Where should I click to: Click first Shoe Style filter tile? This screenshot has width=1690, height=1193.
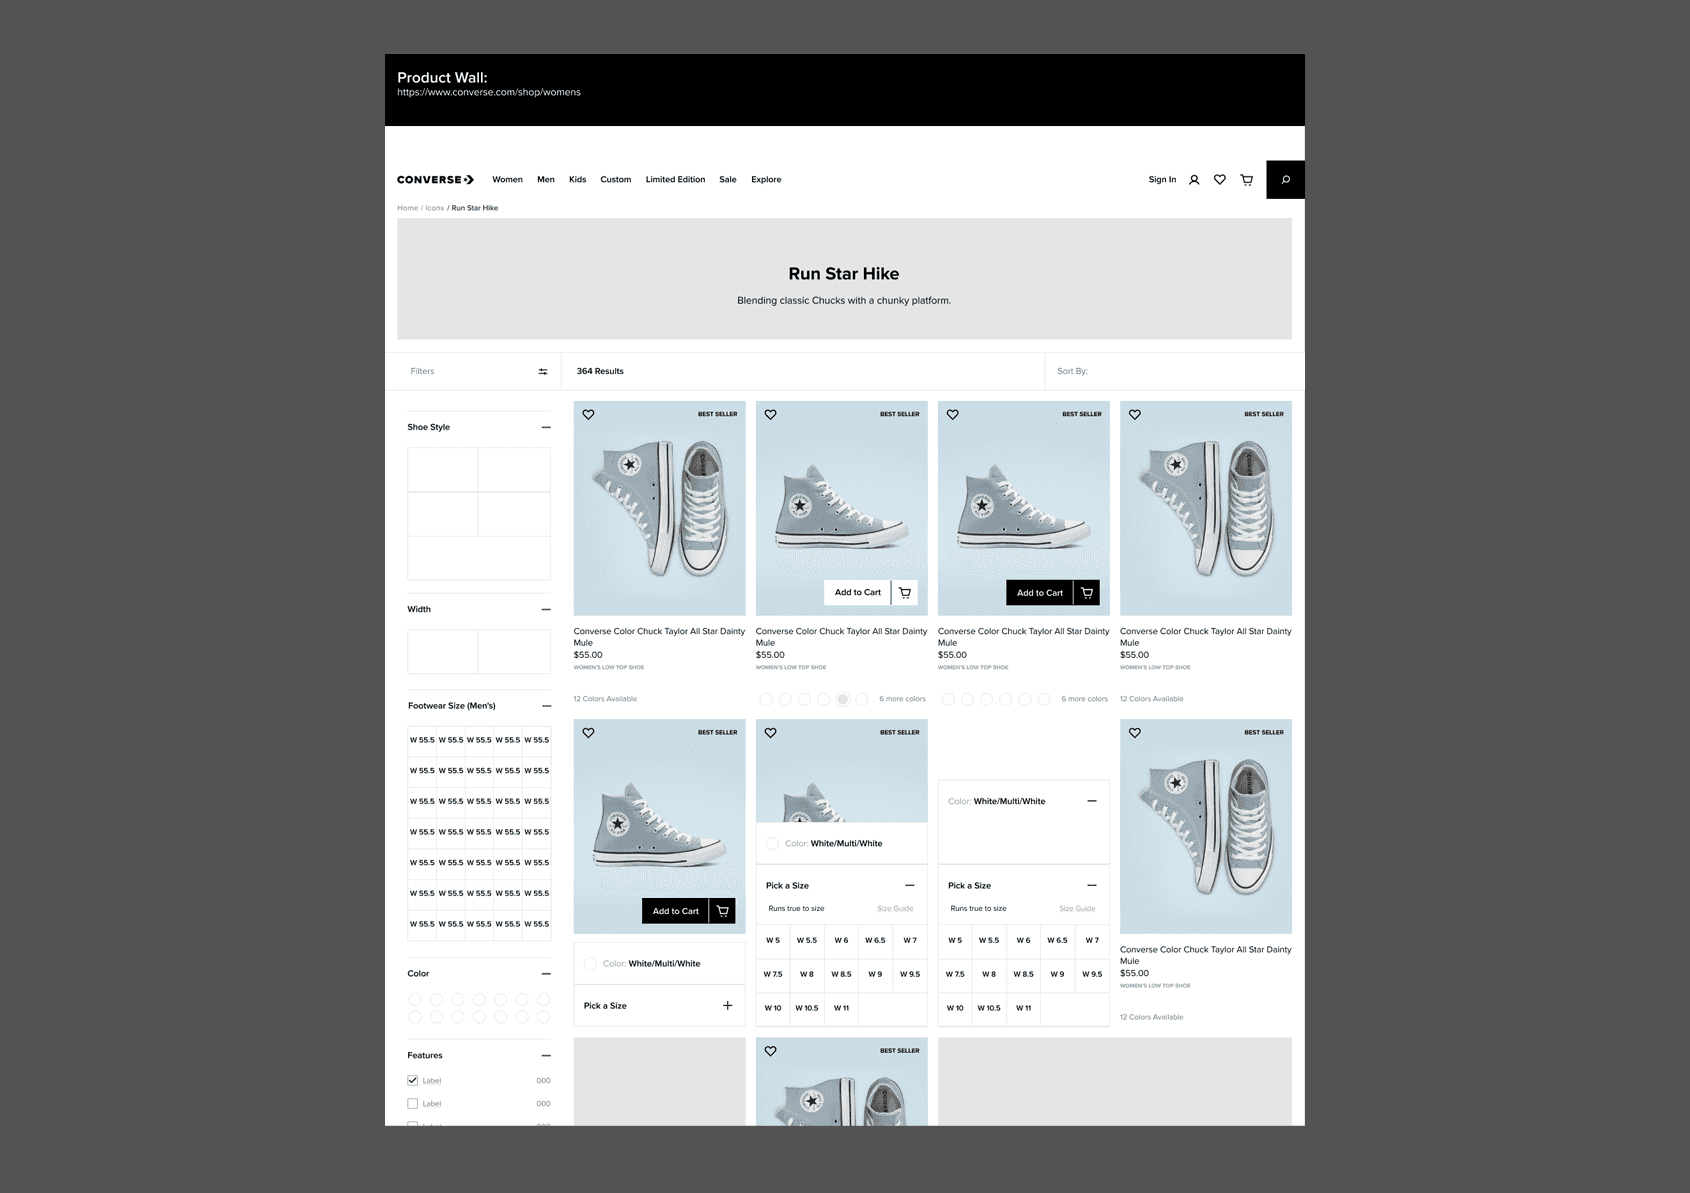[x=443, y=470]
